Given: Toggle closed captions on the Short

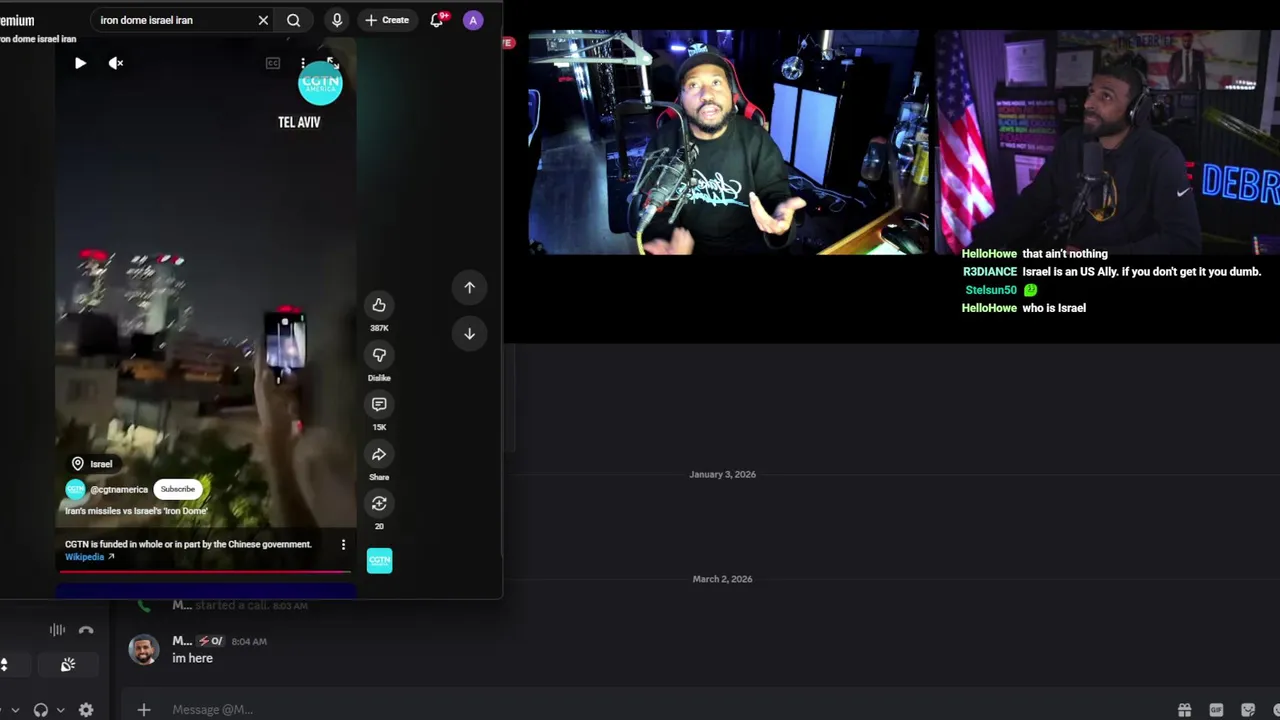Looking at the screenshot, I should pos(273,63).
